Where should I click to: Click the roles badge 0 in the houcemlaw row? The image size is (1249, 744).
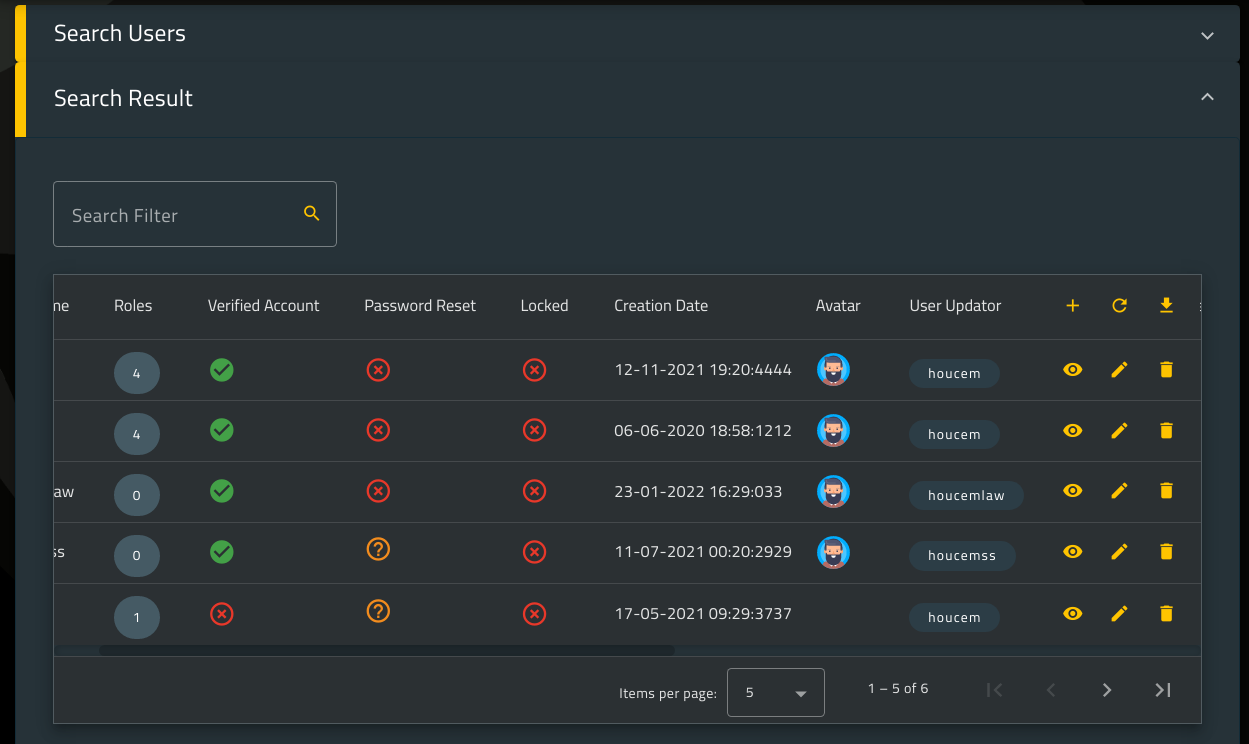point(137,495)
